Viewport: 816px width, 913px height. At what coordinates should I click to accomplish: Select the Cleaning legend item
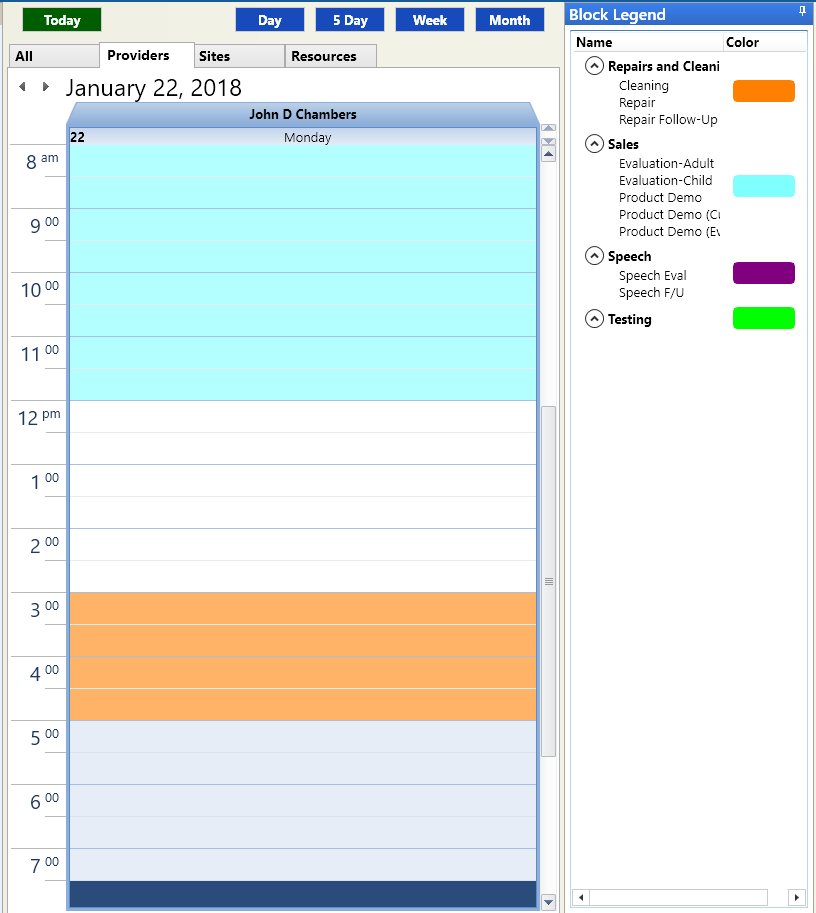644,86
